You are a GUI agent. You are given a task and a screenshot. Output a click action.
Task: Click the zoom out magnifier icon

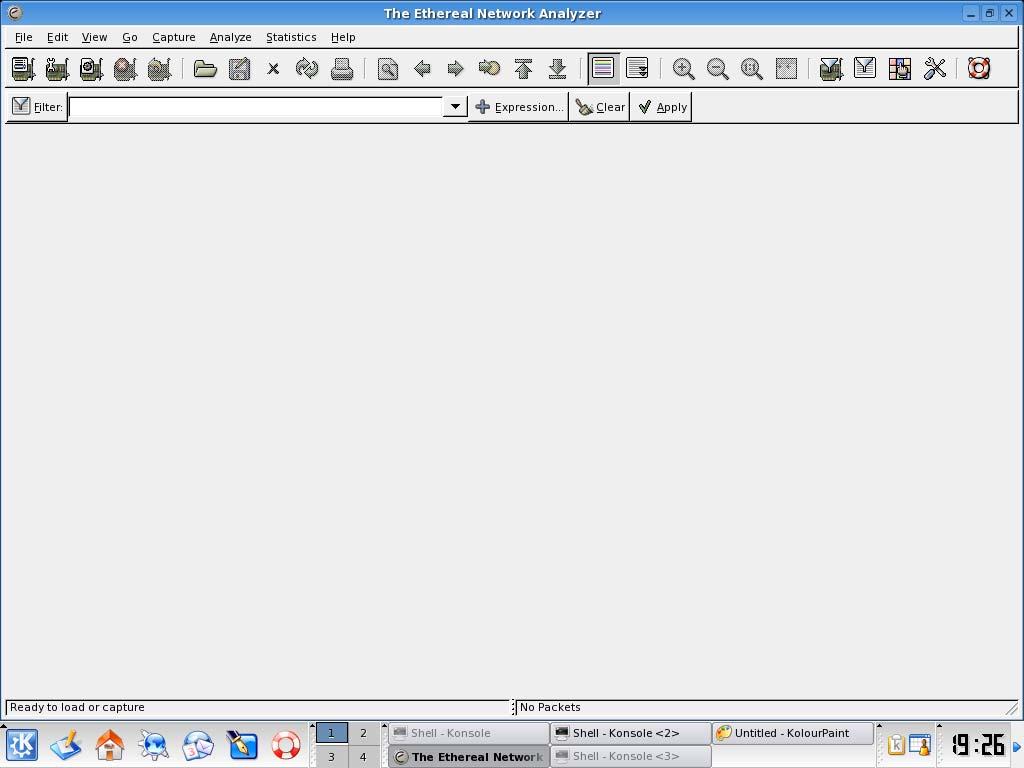[x=718, y=69]
